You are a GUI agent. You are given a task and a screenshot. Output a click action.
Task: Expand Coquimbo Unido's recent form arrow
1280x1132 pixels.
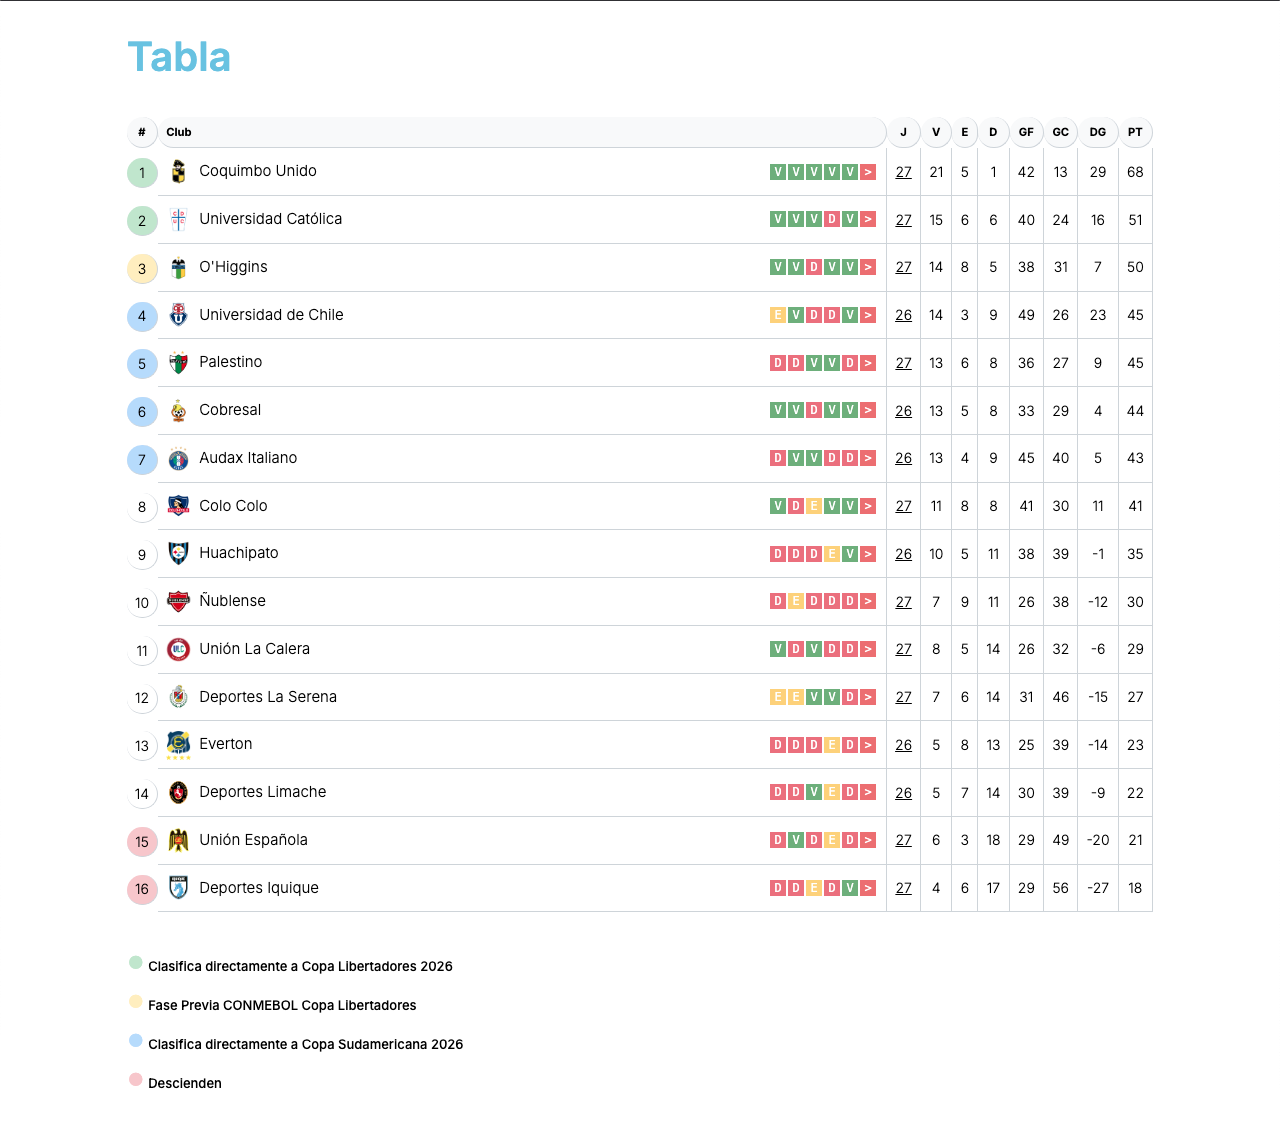click(x=868, y=172)
